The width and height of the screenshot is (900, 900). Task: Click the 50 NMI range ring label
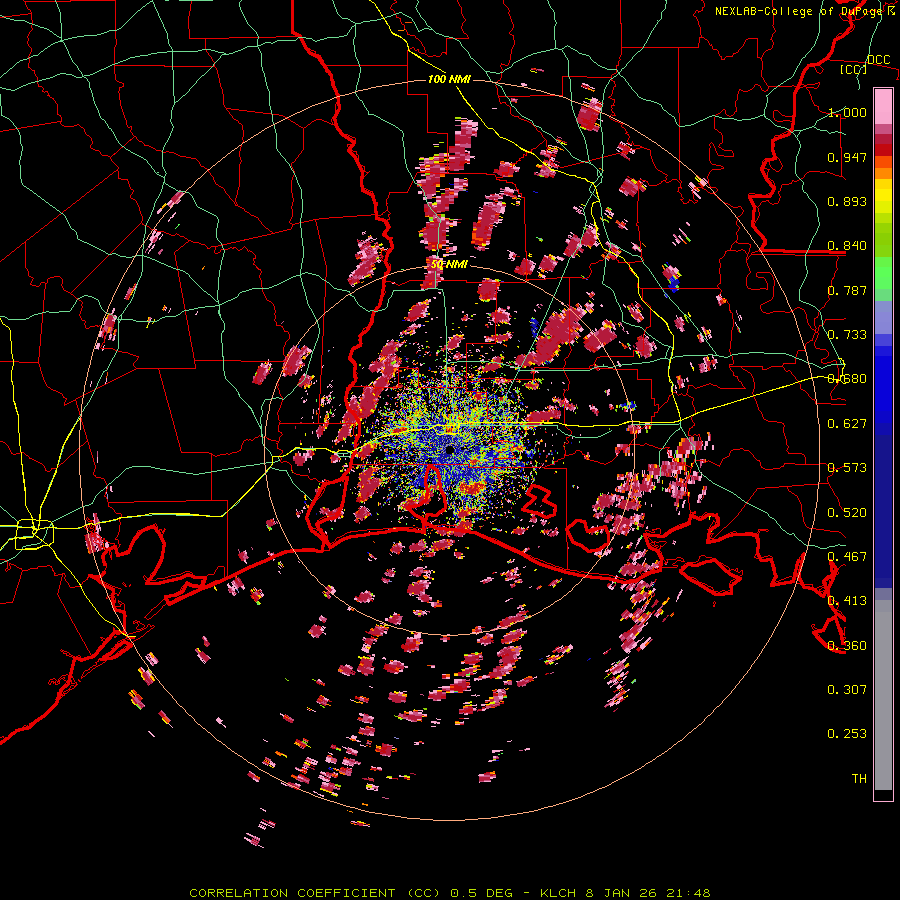(449, 265)
